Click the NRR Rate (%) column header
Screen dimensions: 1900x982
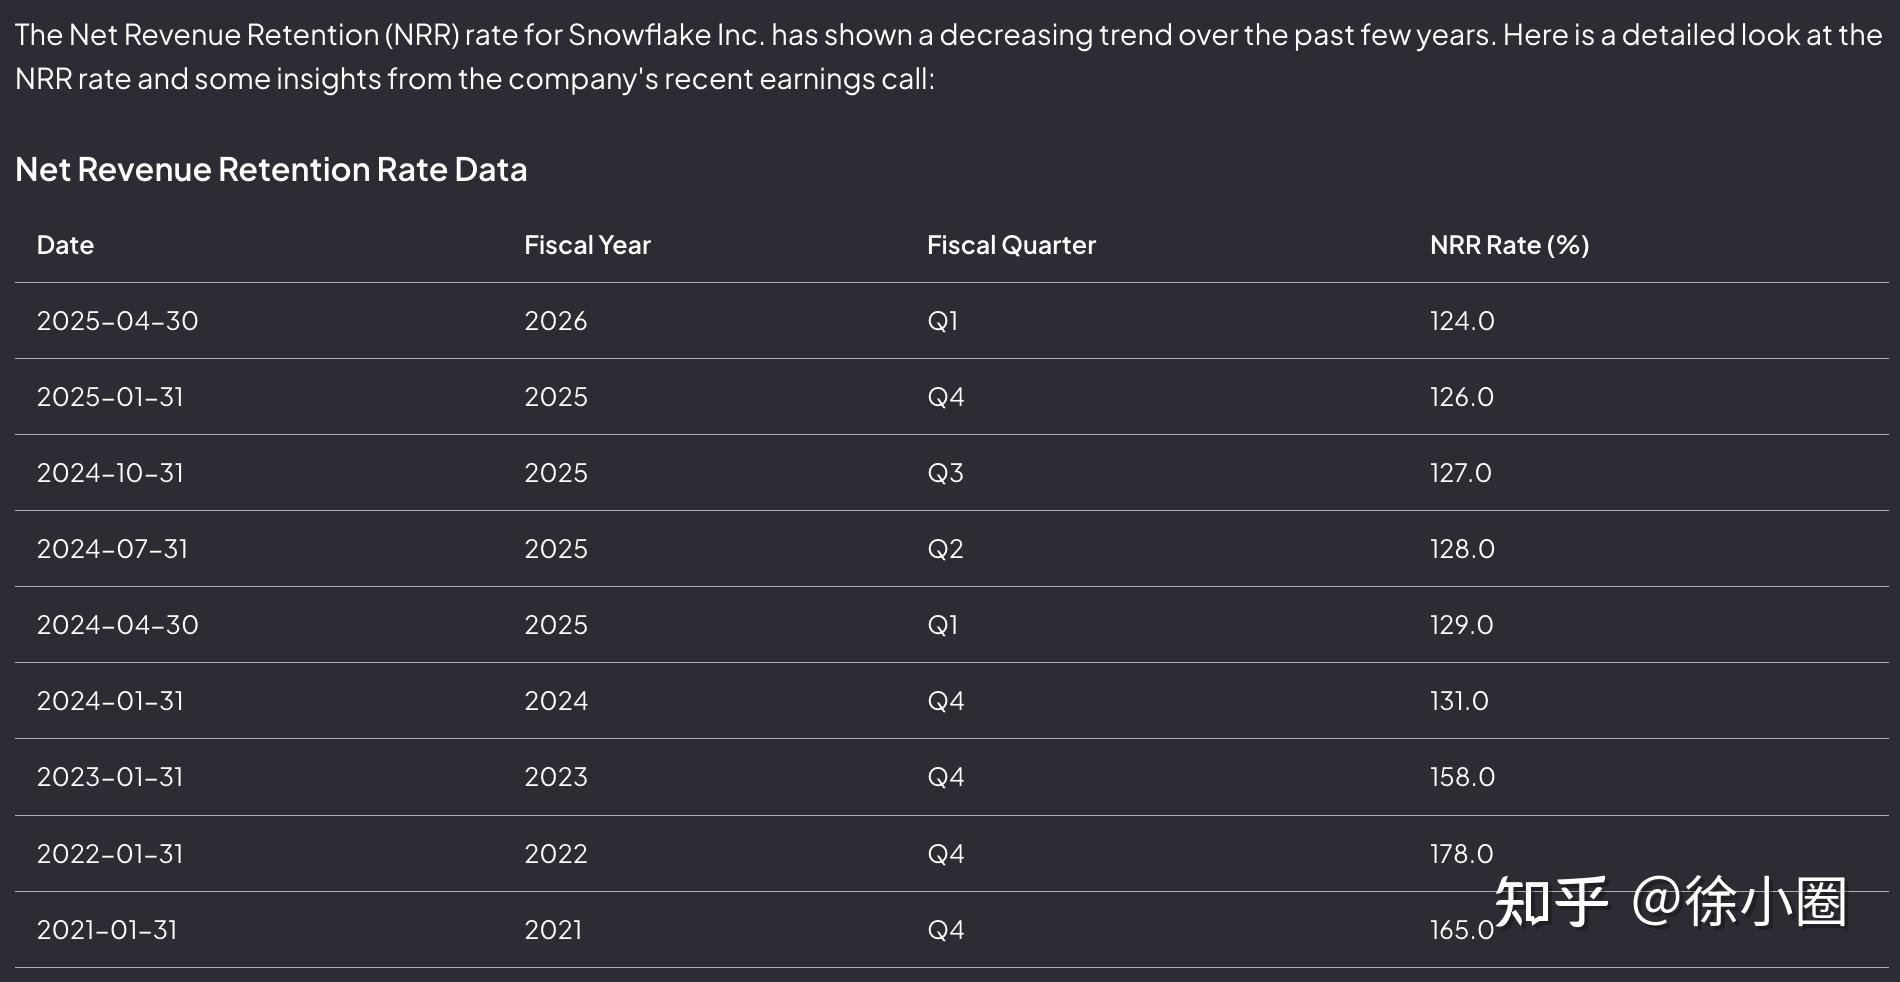coord(1509,245)
